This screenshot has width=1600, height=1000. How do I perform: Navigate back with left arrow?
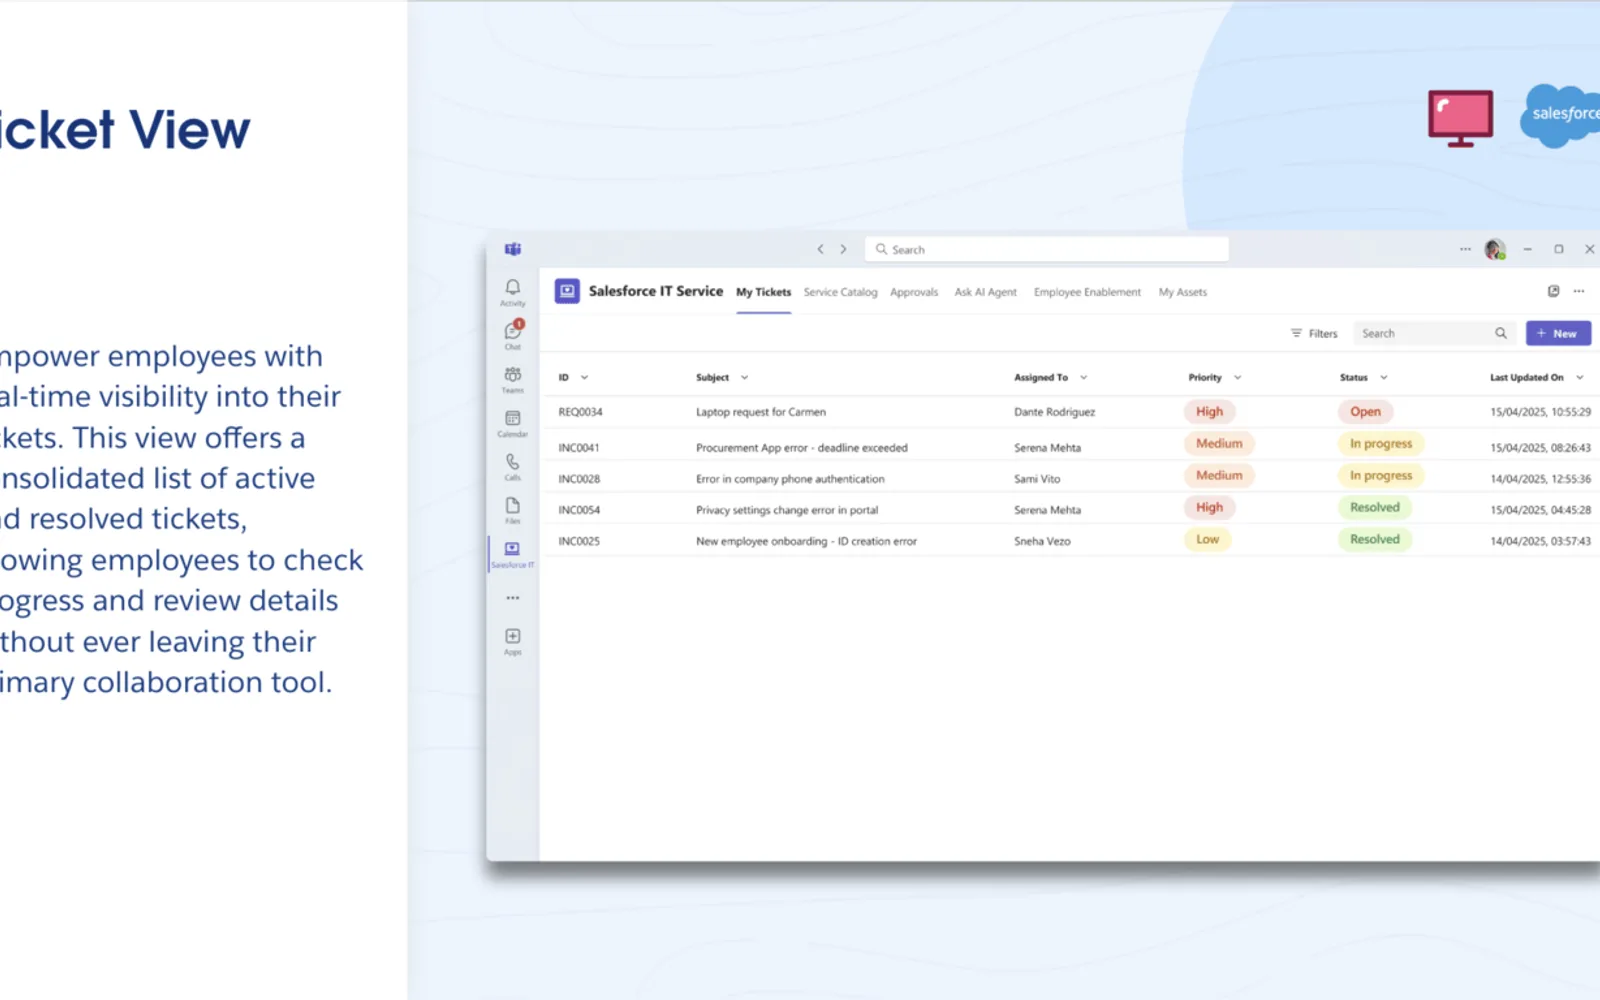[820, 249]
